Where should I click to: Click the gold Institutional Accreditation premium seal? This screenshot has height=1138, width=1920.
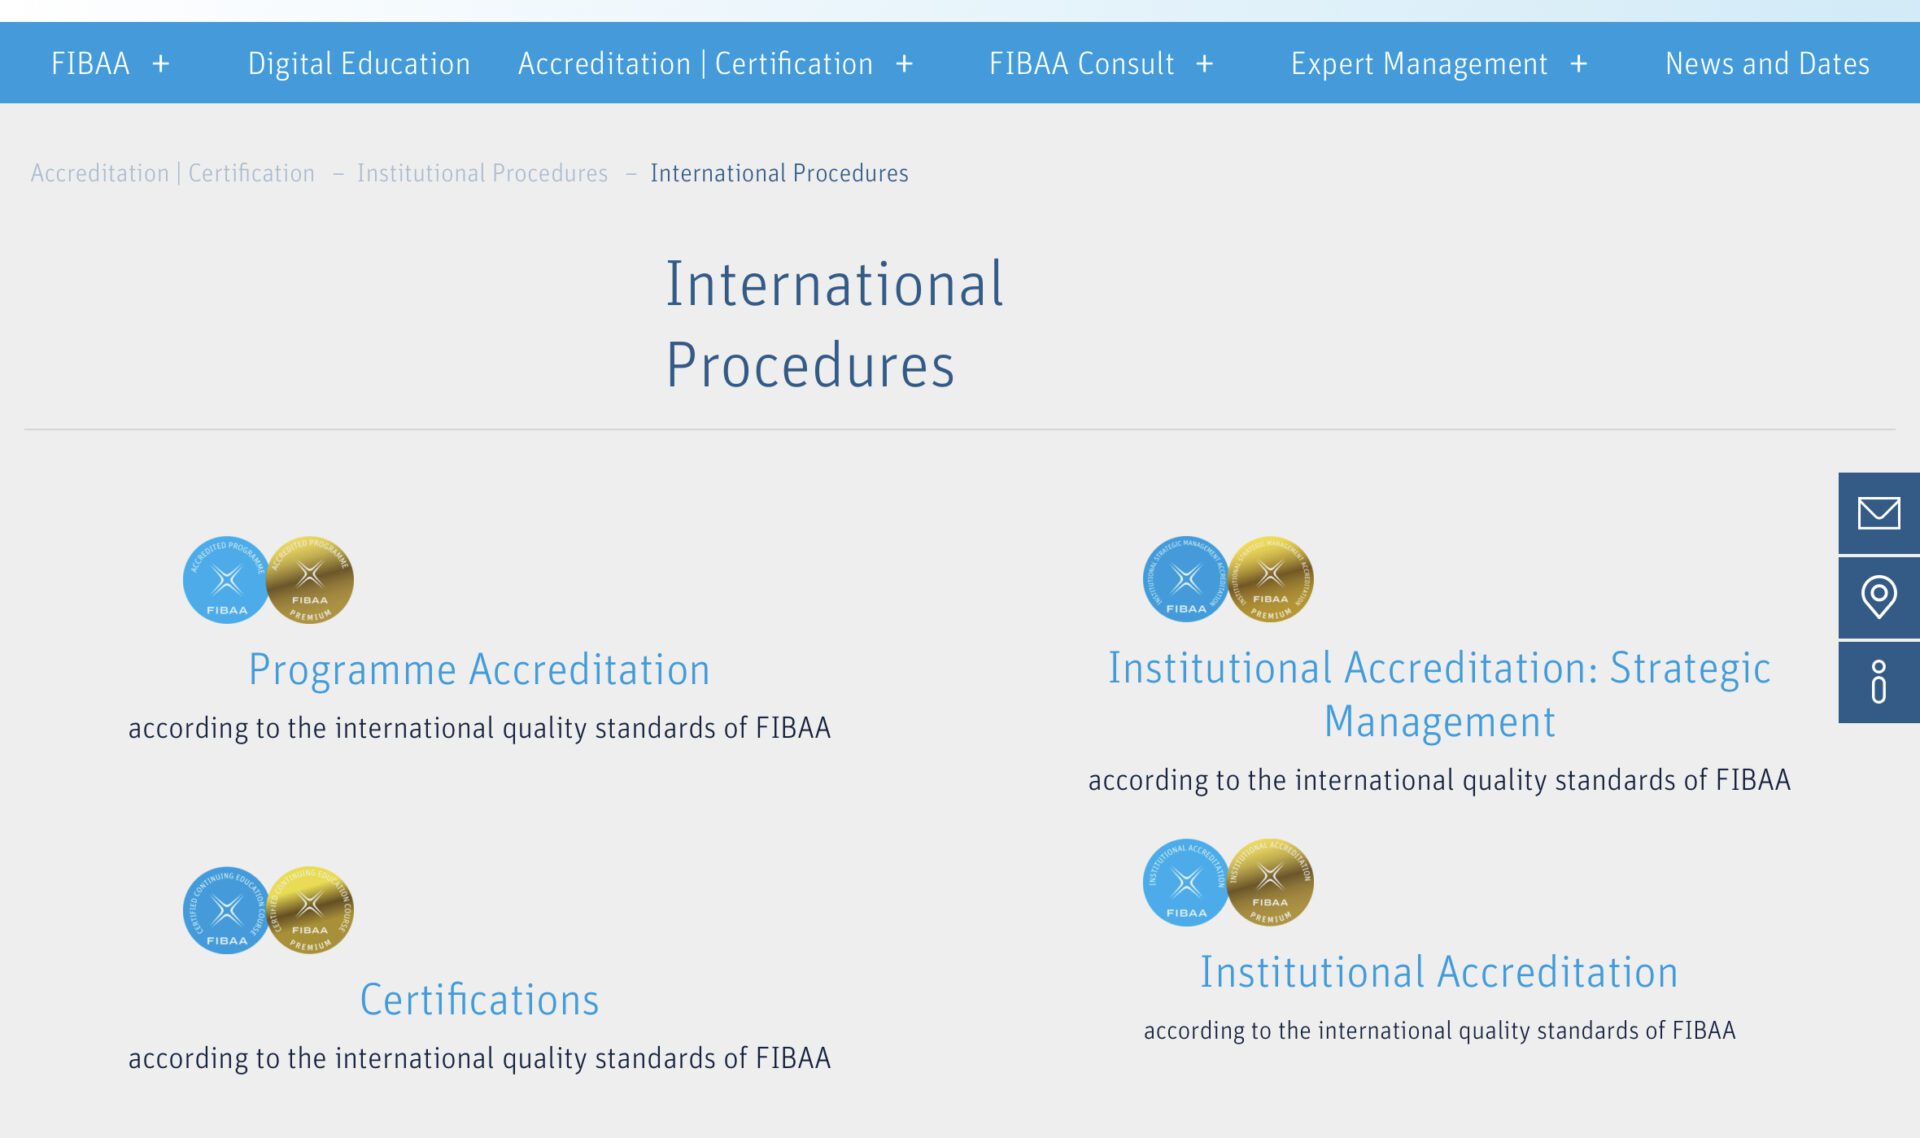pos(1270,882)
